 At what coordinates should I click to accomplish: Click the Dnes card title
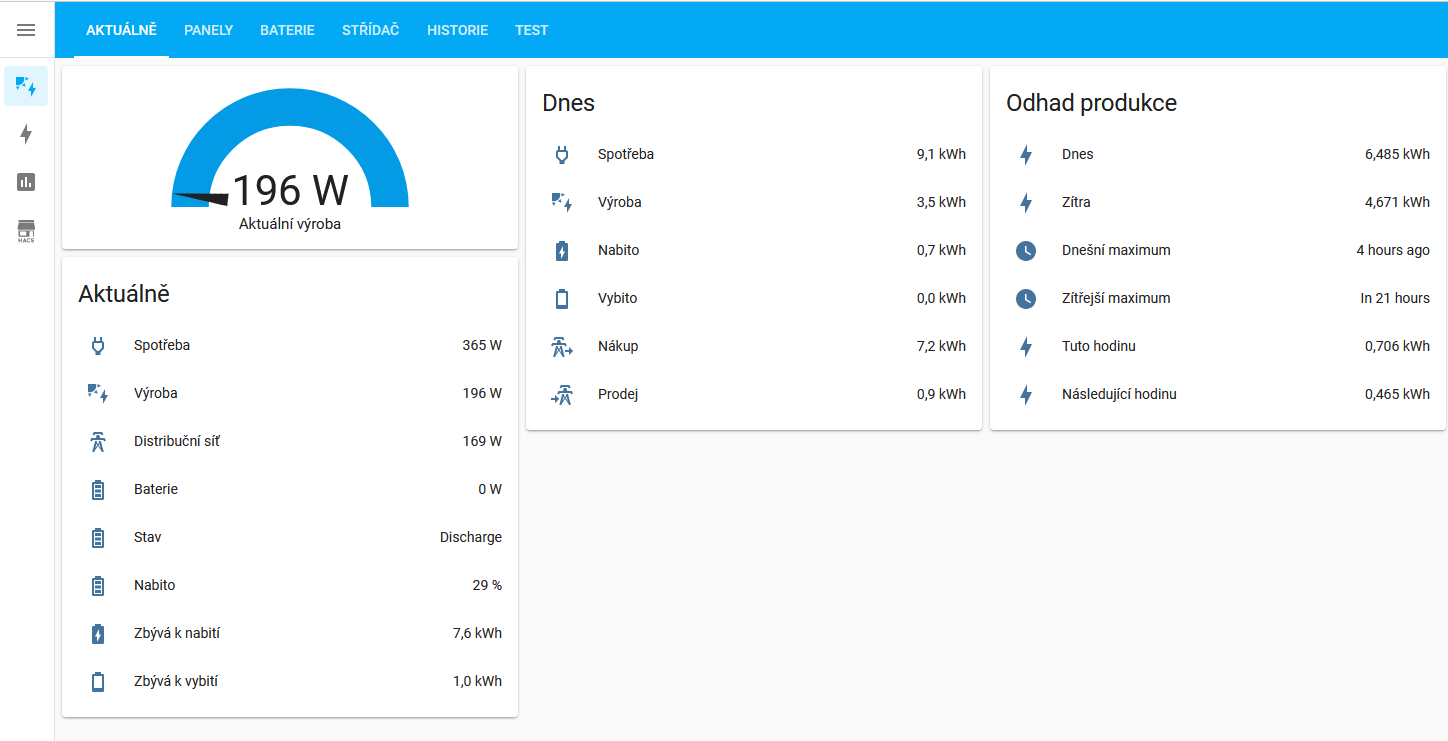pyautogui.click(x=568, y=103)
